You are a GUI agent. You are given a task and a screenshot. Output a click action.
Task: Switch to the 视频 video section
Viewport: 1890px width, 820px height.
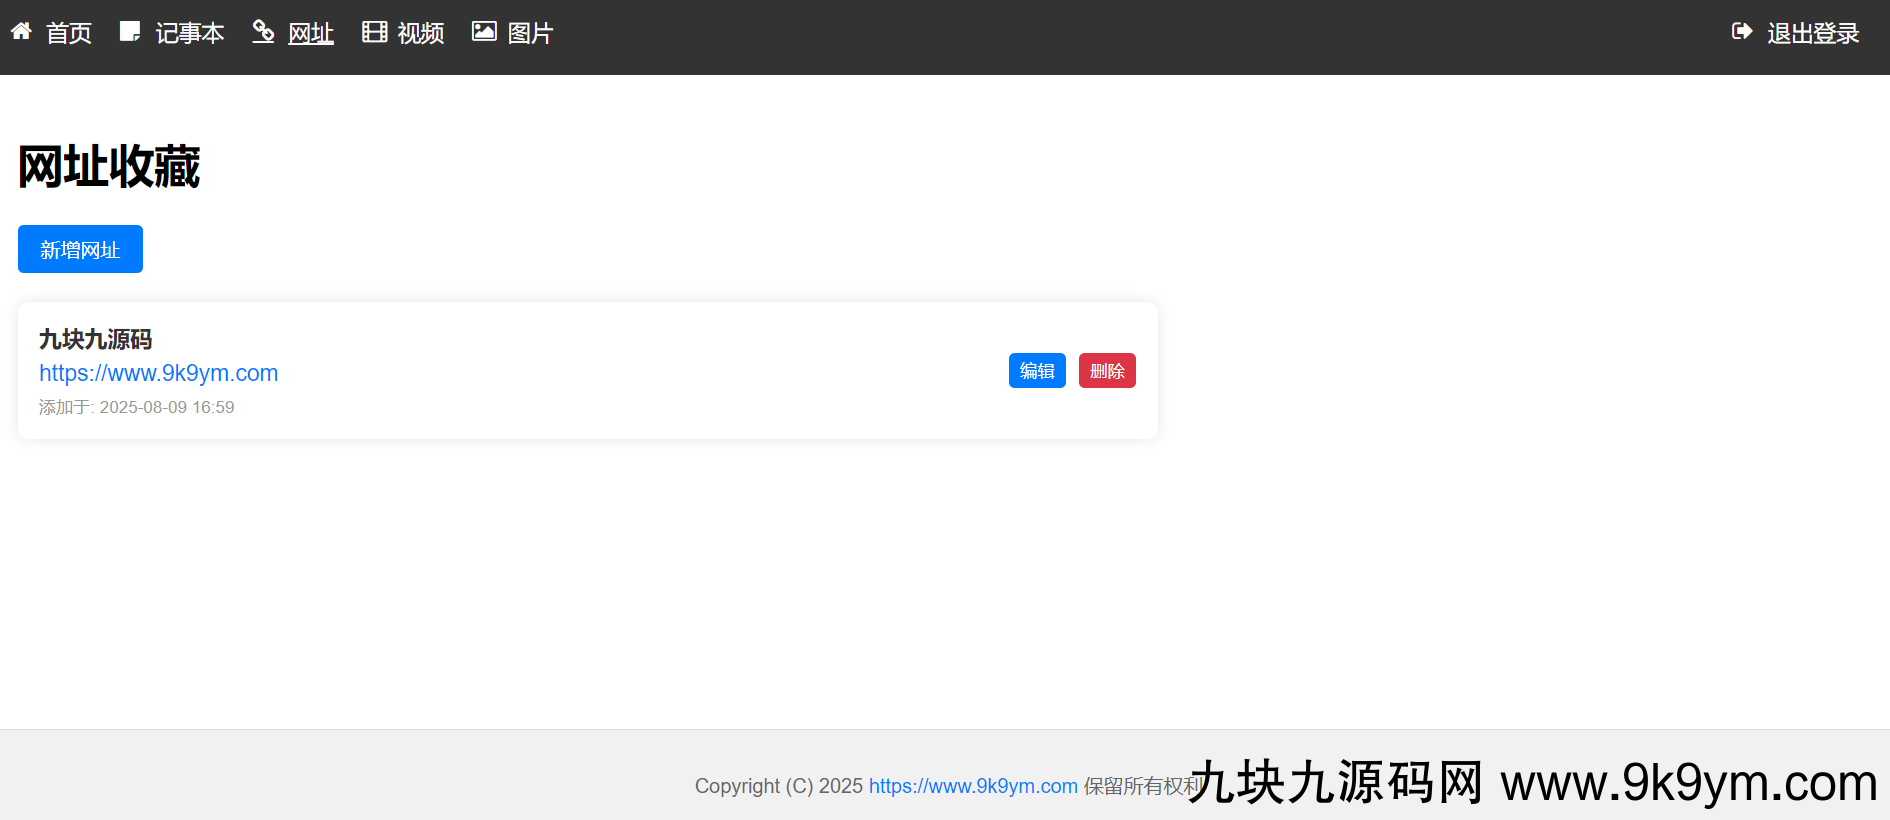[x=420, y=34]
